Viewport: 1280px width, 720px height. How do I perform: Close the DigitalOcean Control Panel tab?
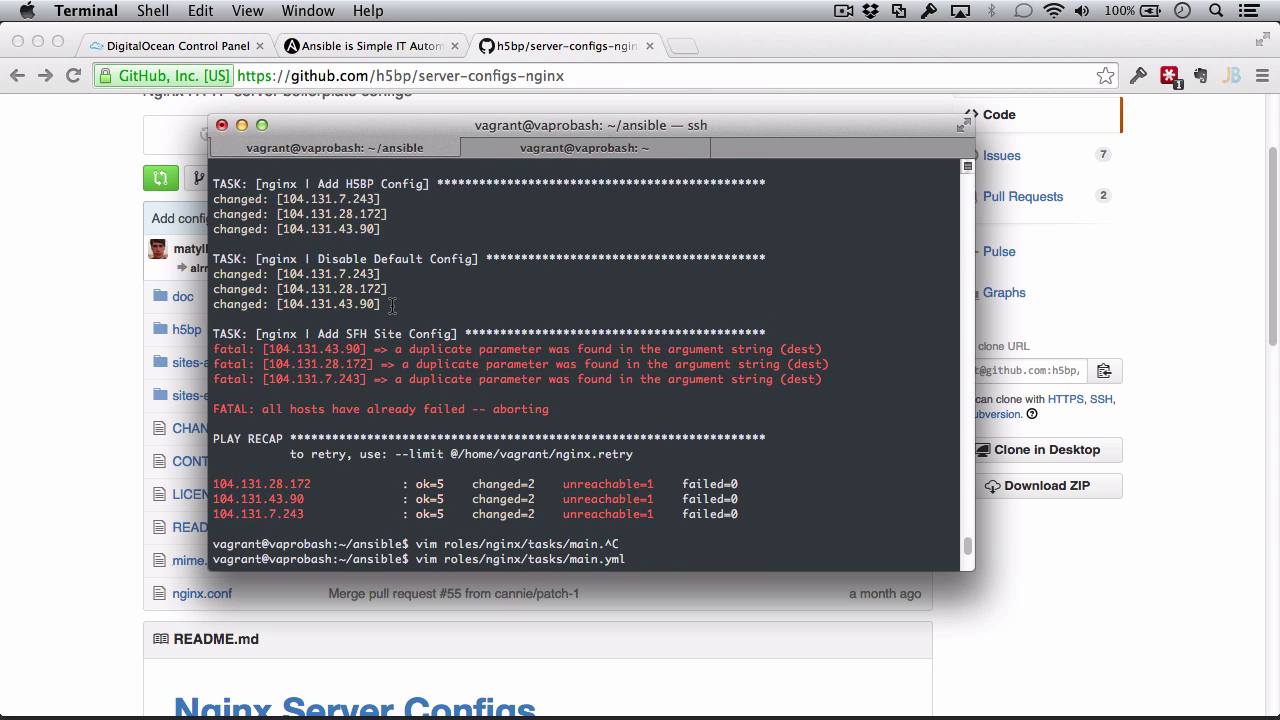(x=260, y=46)
